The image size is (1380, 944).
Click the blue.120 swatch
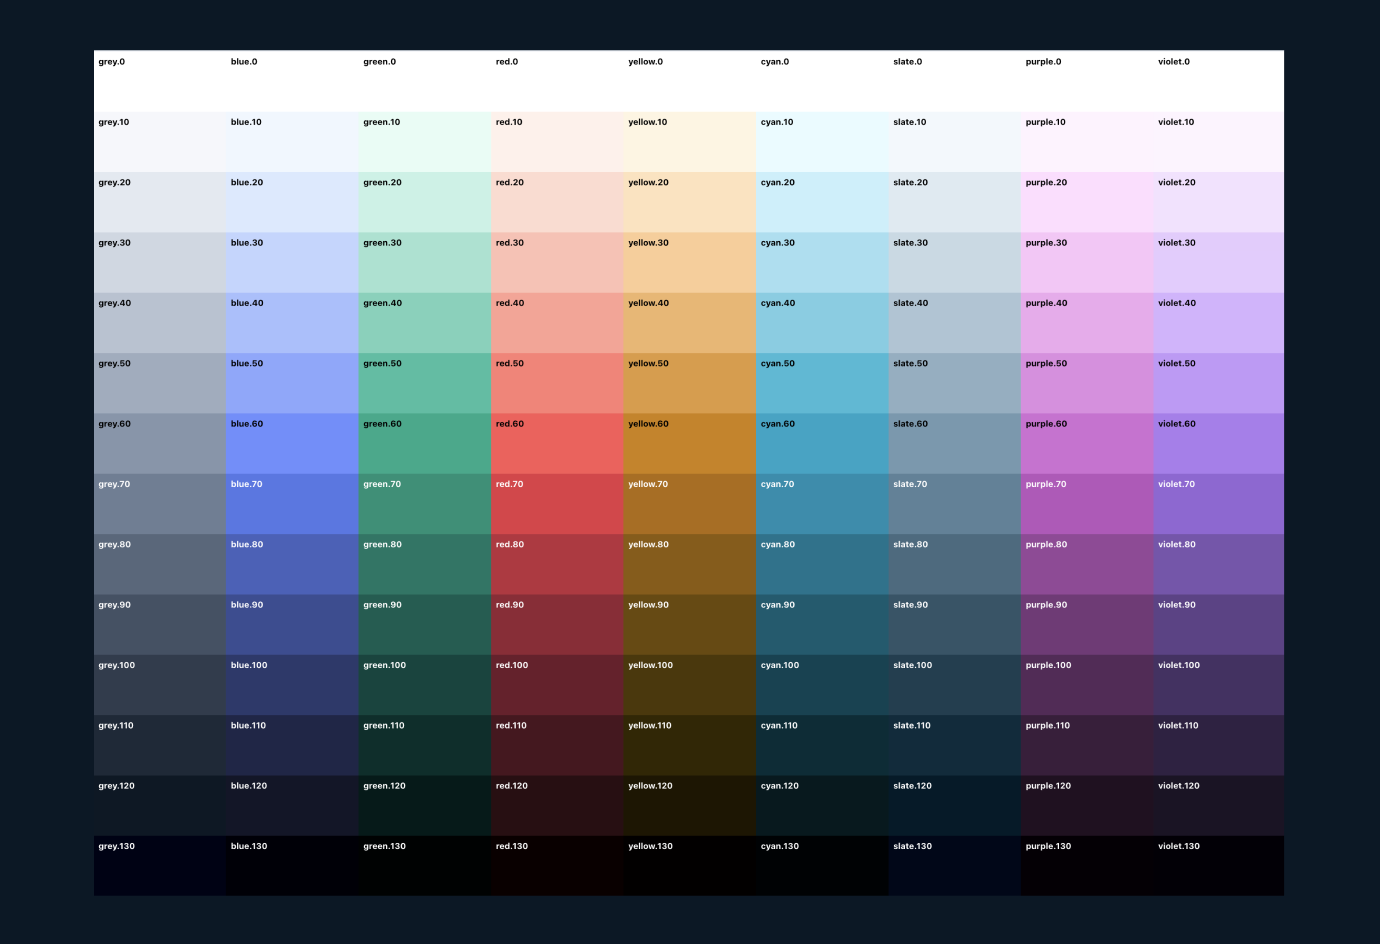pos(292,805)
